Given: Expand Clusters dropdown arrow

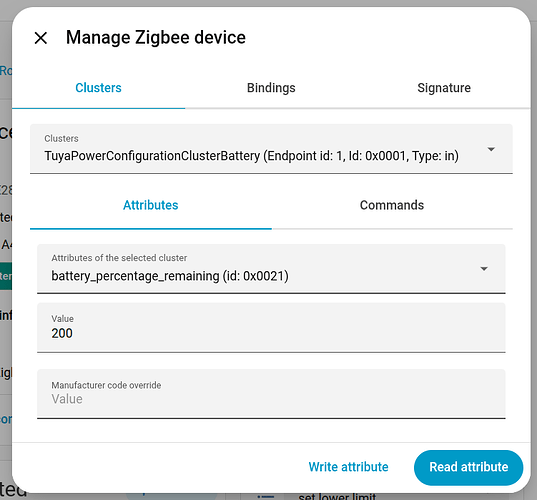Looking at the screenshot, I should point(491,149).
